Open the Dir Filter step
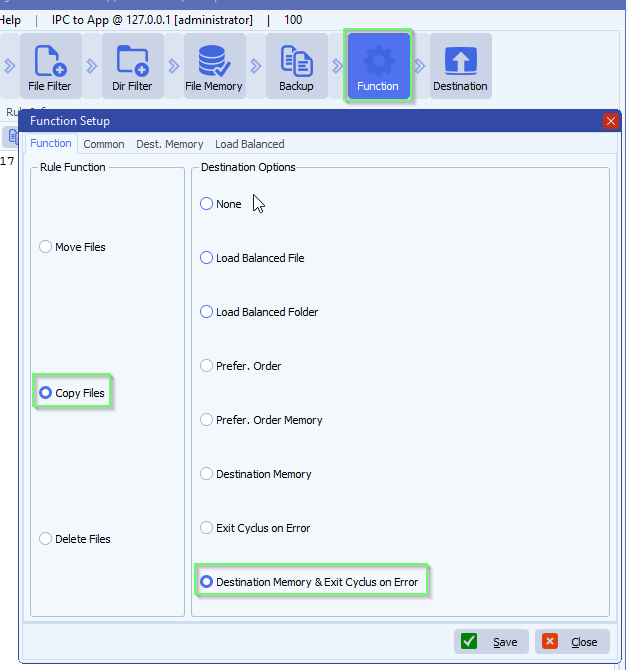This screenshot has height=670, width=628. click(132, 66)
